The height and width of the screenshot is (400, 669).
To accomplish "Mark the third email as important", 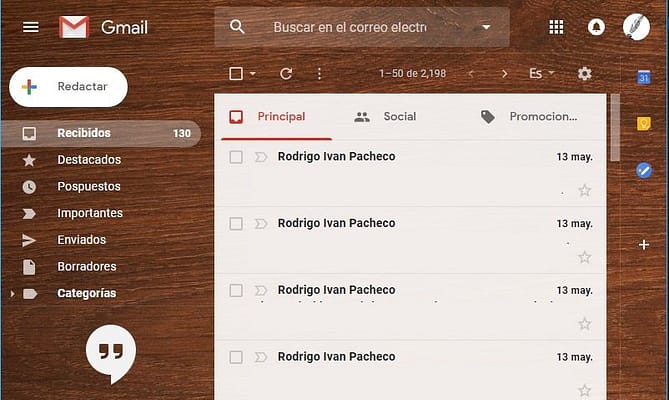I will point(261,290).
